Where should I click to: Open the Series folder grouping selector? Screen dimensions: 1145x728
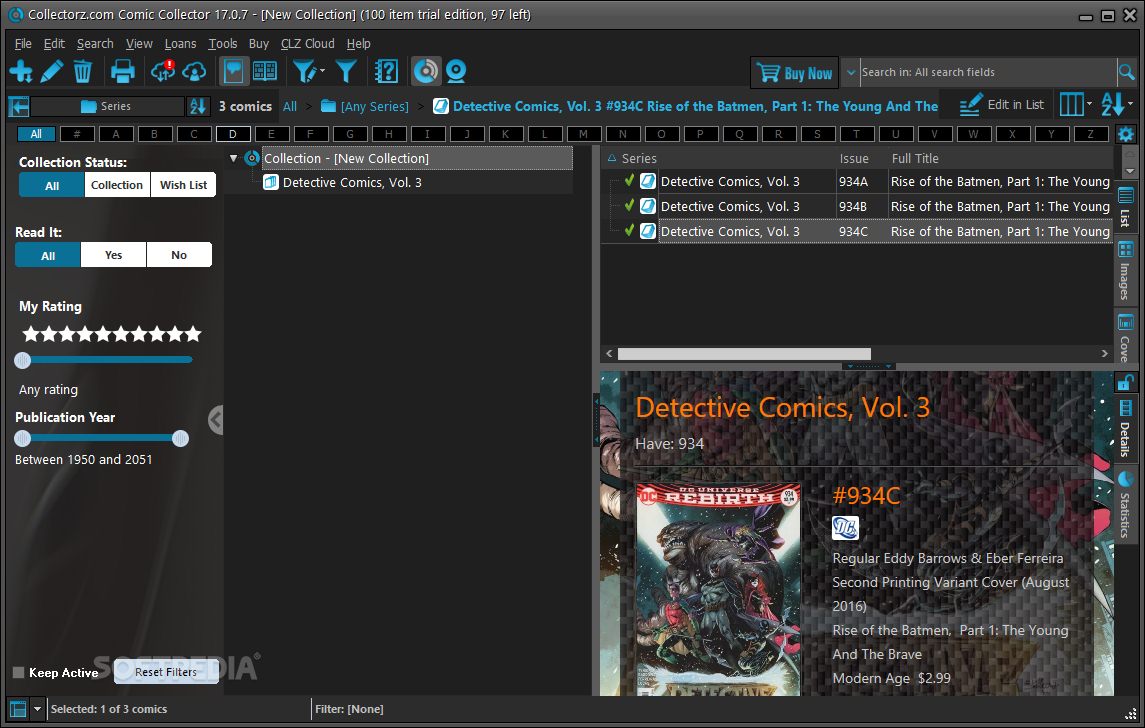pos(107,107)
